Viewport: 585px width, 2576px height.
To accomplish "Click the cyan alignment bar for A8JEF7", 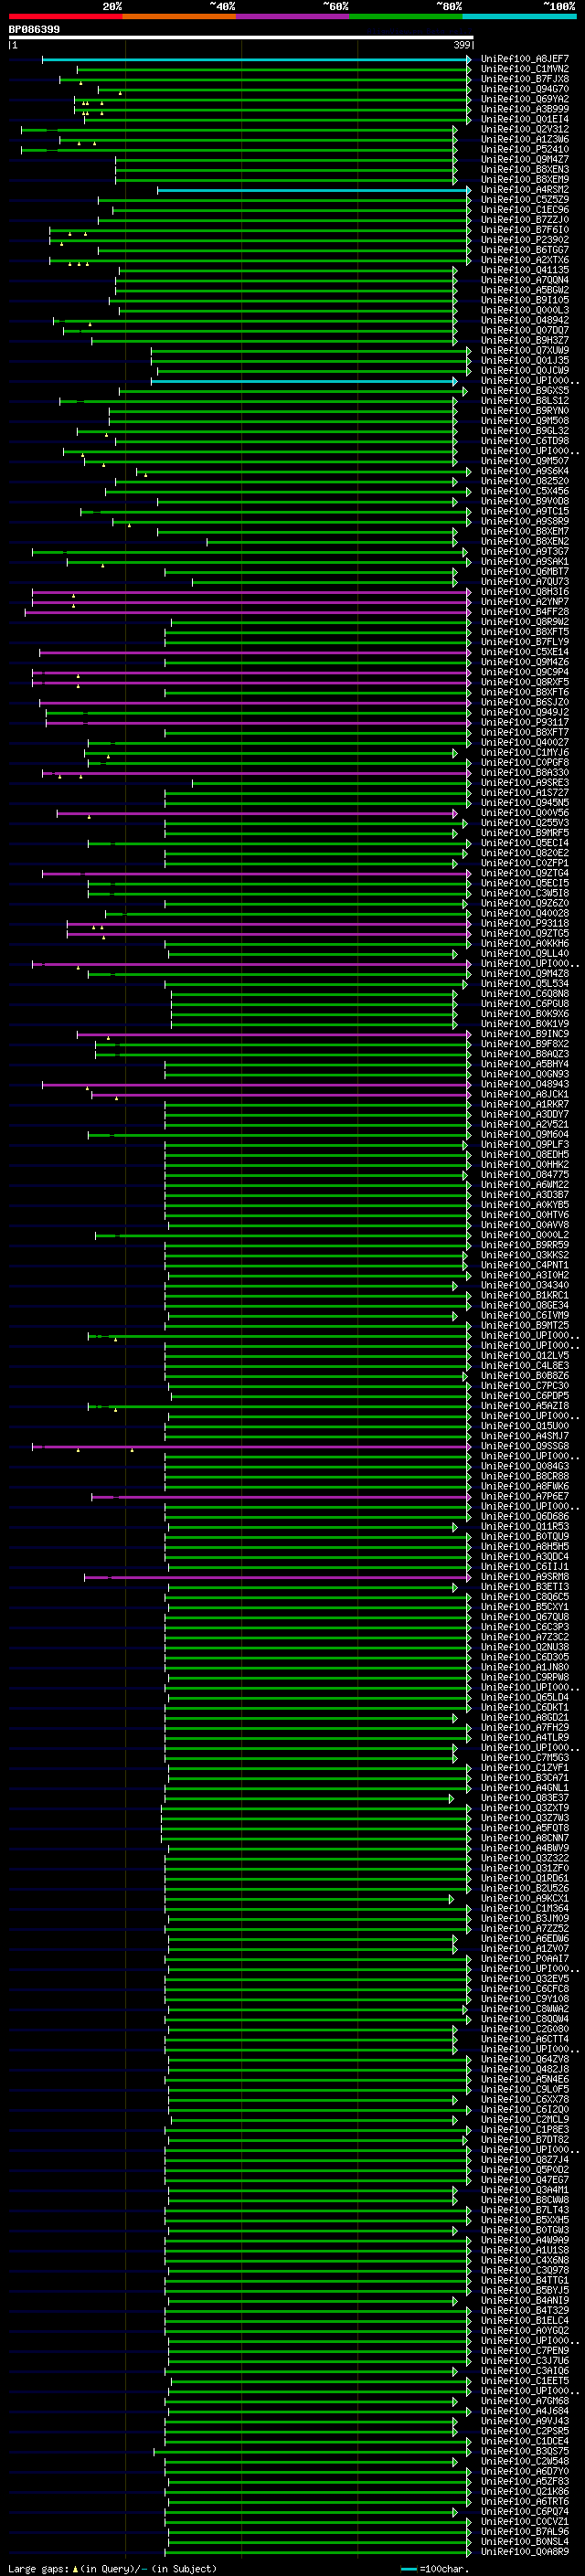I will tap(256, 59).
